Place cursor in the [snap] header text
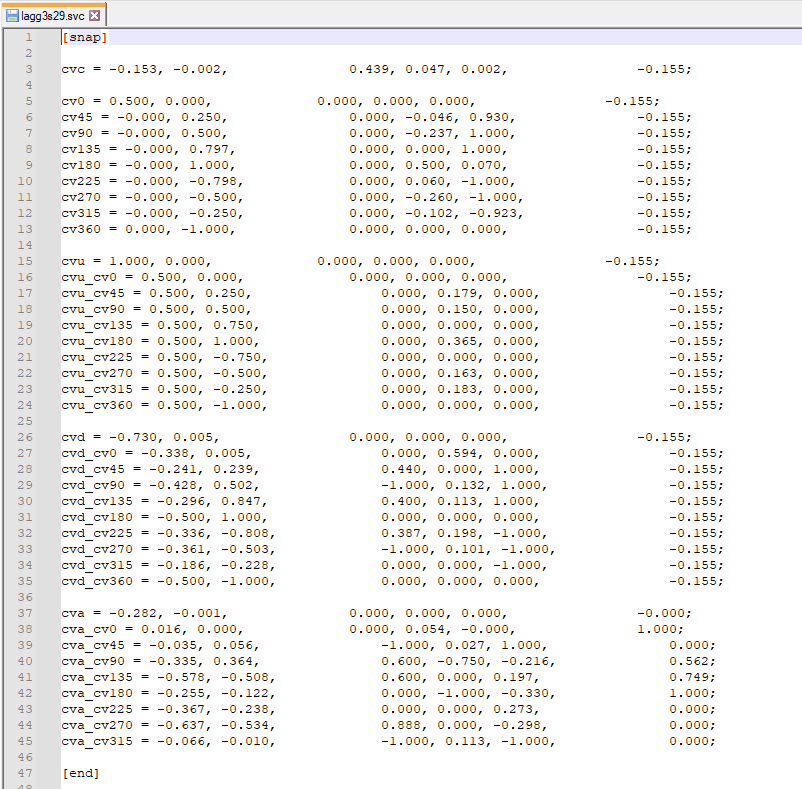Viewport: 802px width, 789px height. 84,37
